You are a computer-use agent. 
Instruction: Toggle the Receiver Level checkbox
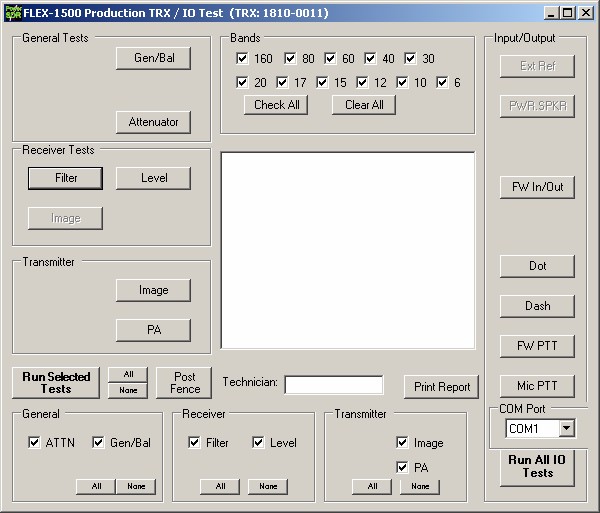(258, 443)
